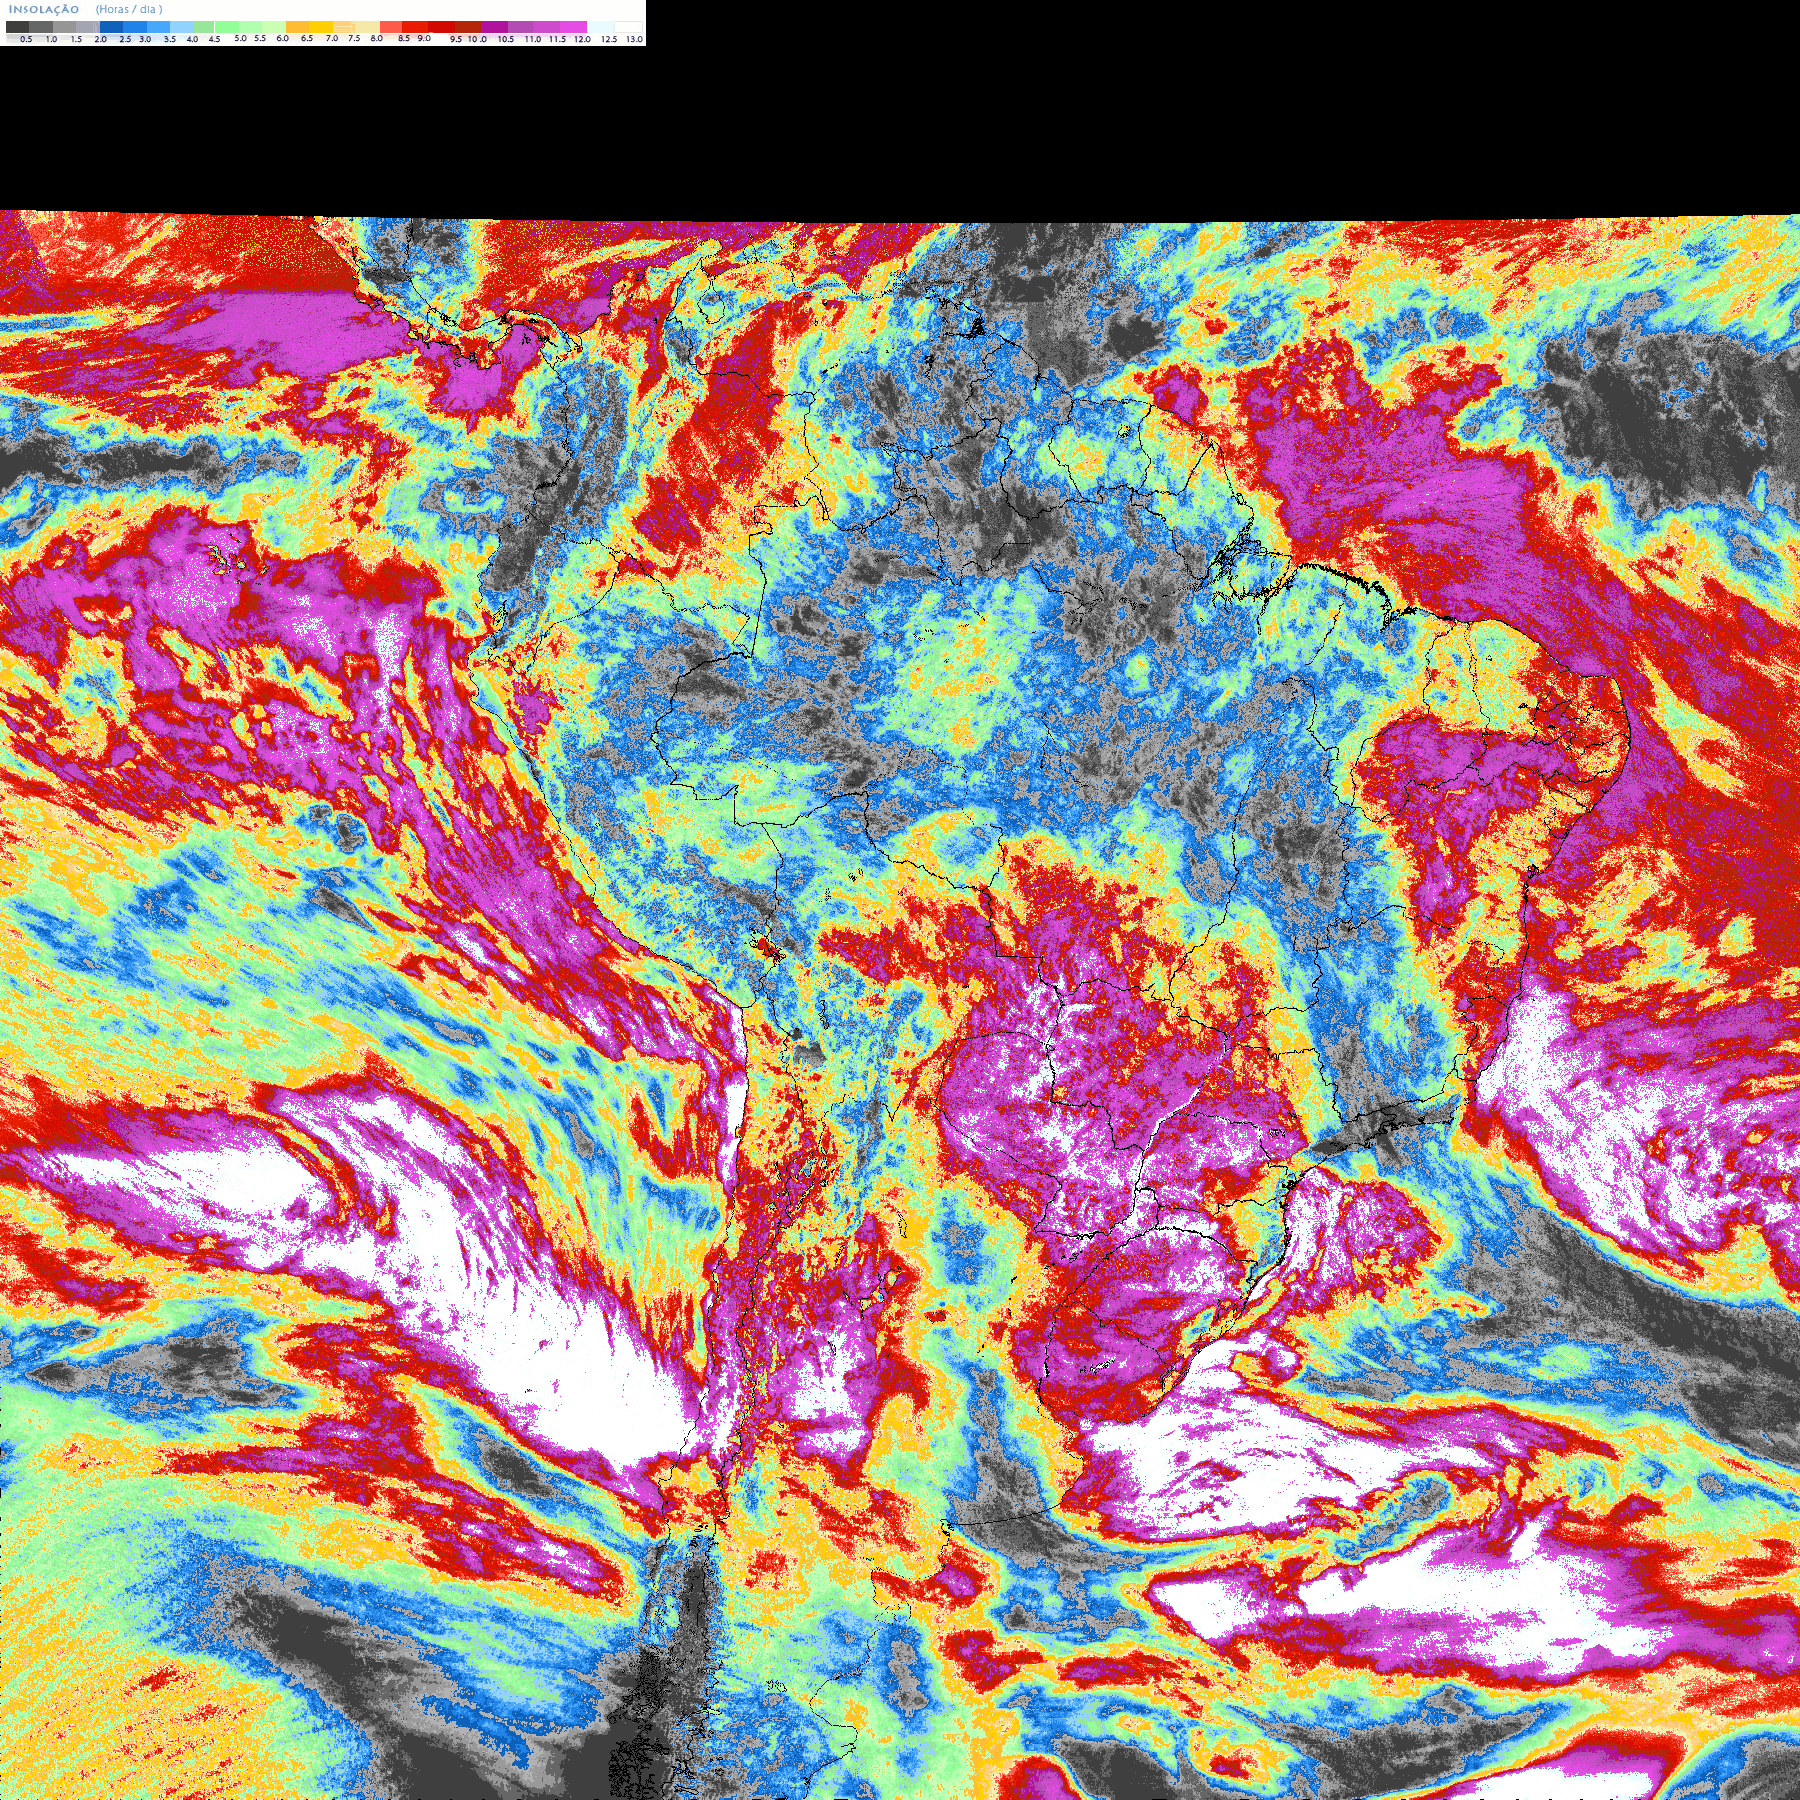
Task: Click the 4.5 legend value
Action: 214,39
